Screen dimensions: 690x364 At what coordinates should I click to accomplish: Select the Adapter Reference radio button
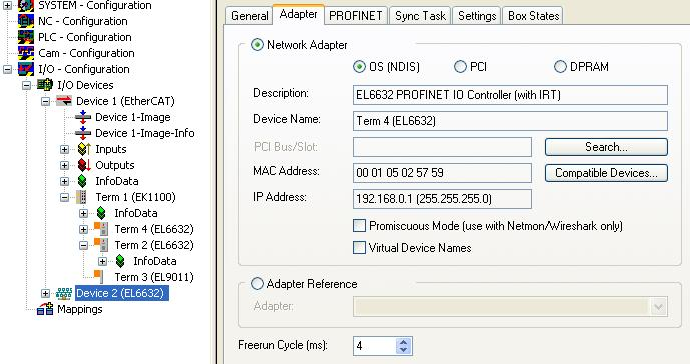pos(257,284)
